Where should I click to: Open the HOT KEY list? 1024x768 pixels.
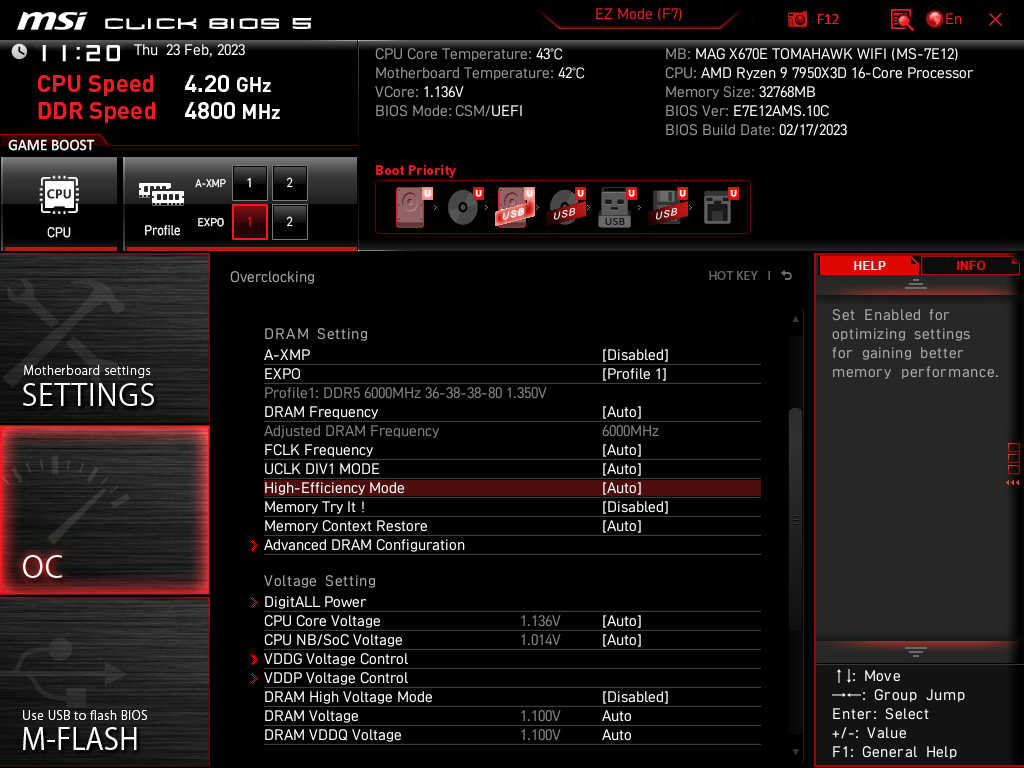[733, 276]
